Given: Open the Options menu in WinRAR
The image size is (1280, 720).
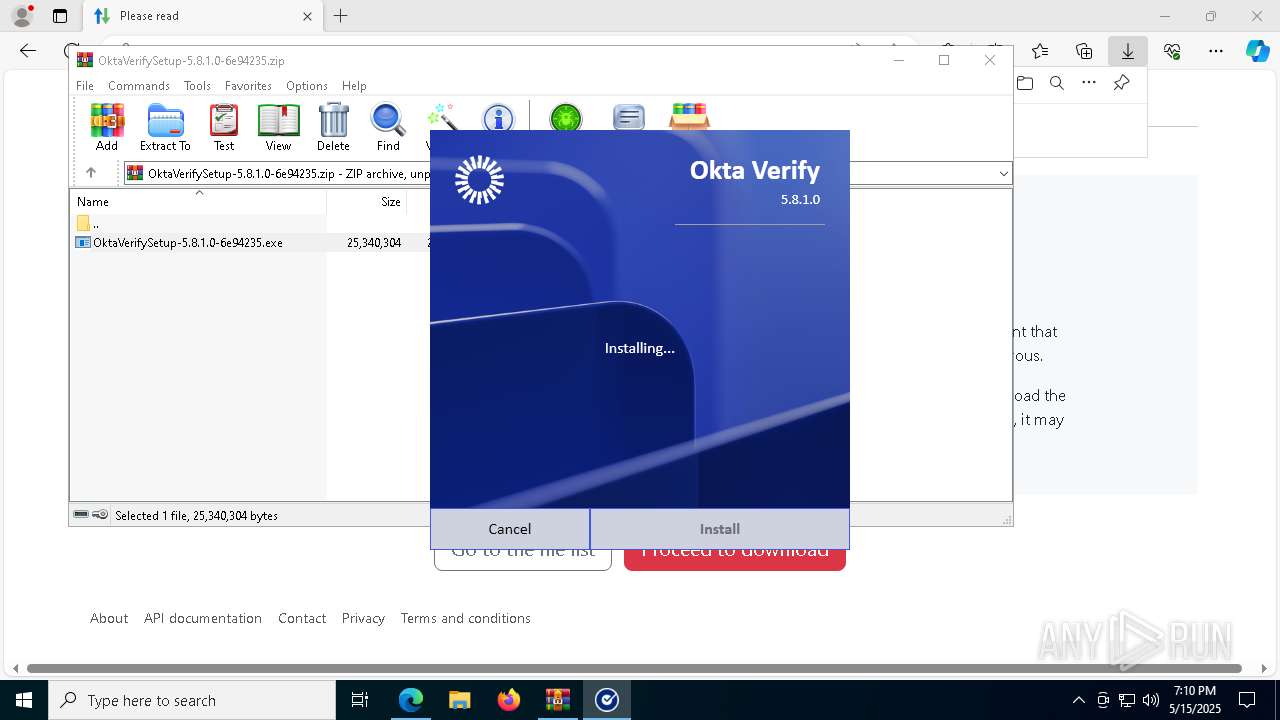Looking at the screenshot, I should click(x=307, y=86).
